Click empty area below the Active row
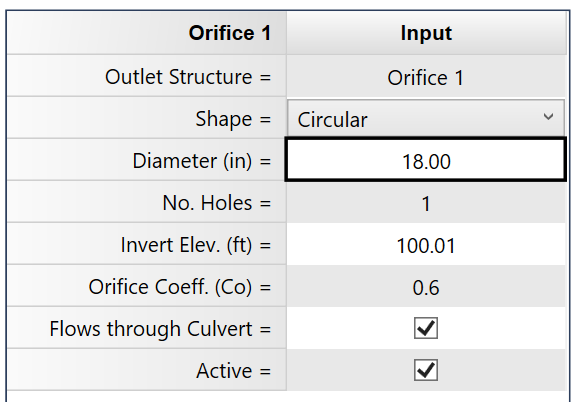This screenshot has width=581, height=402. pyautogui.click(x=288, y=396)
